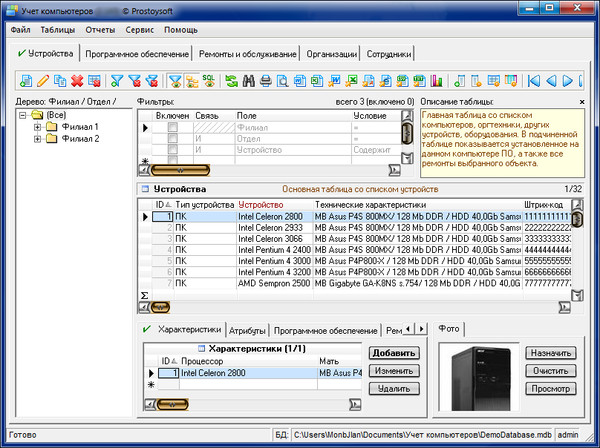Enable the Устройство filter checkbox

point(172,149)
